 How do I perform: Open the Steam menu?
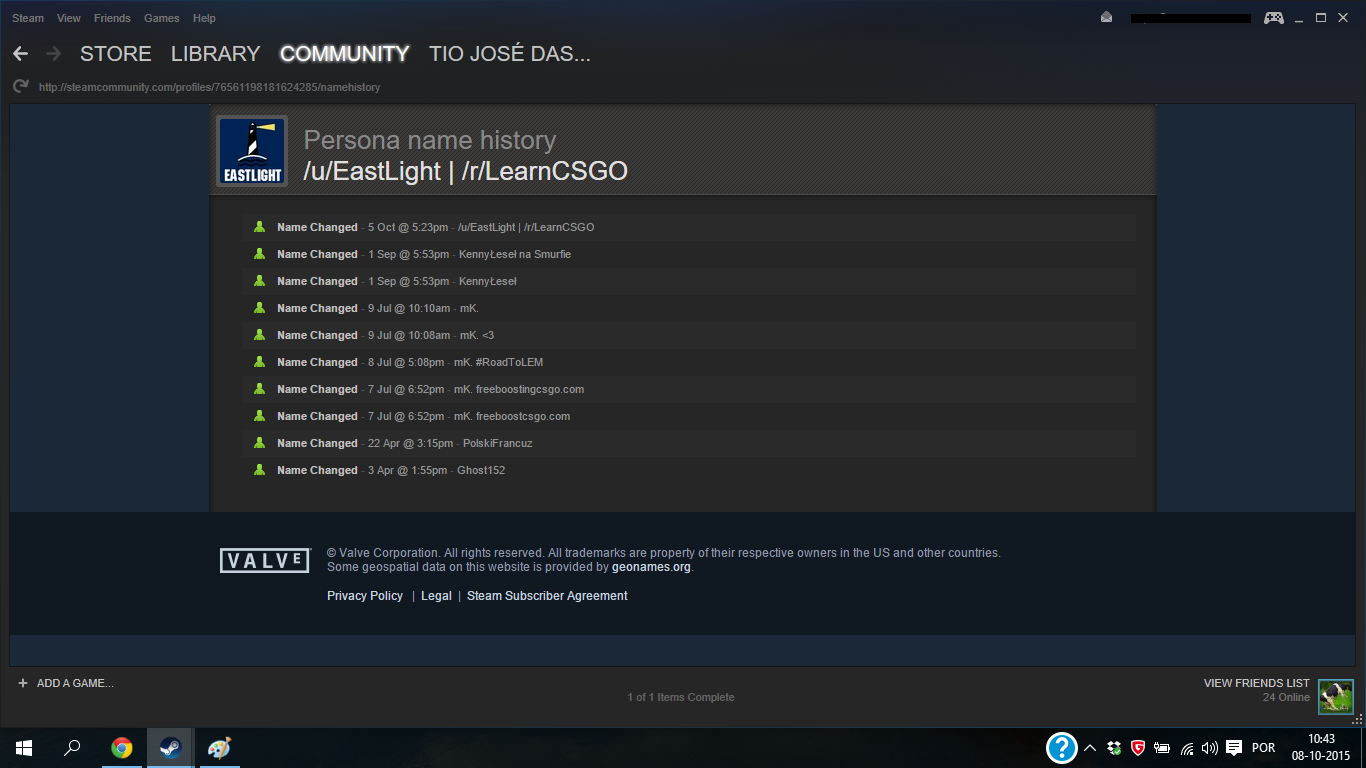tap(28, 18)
